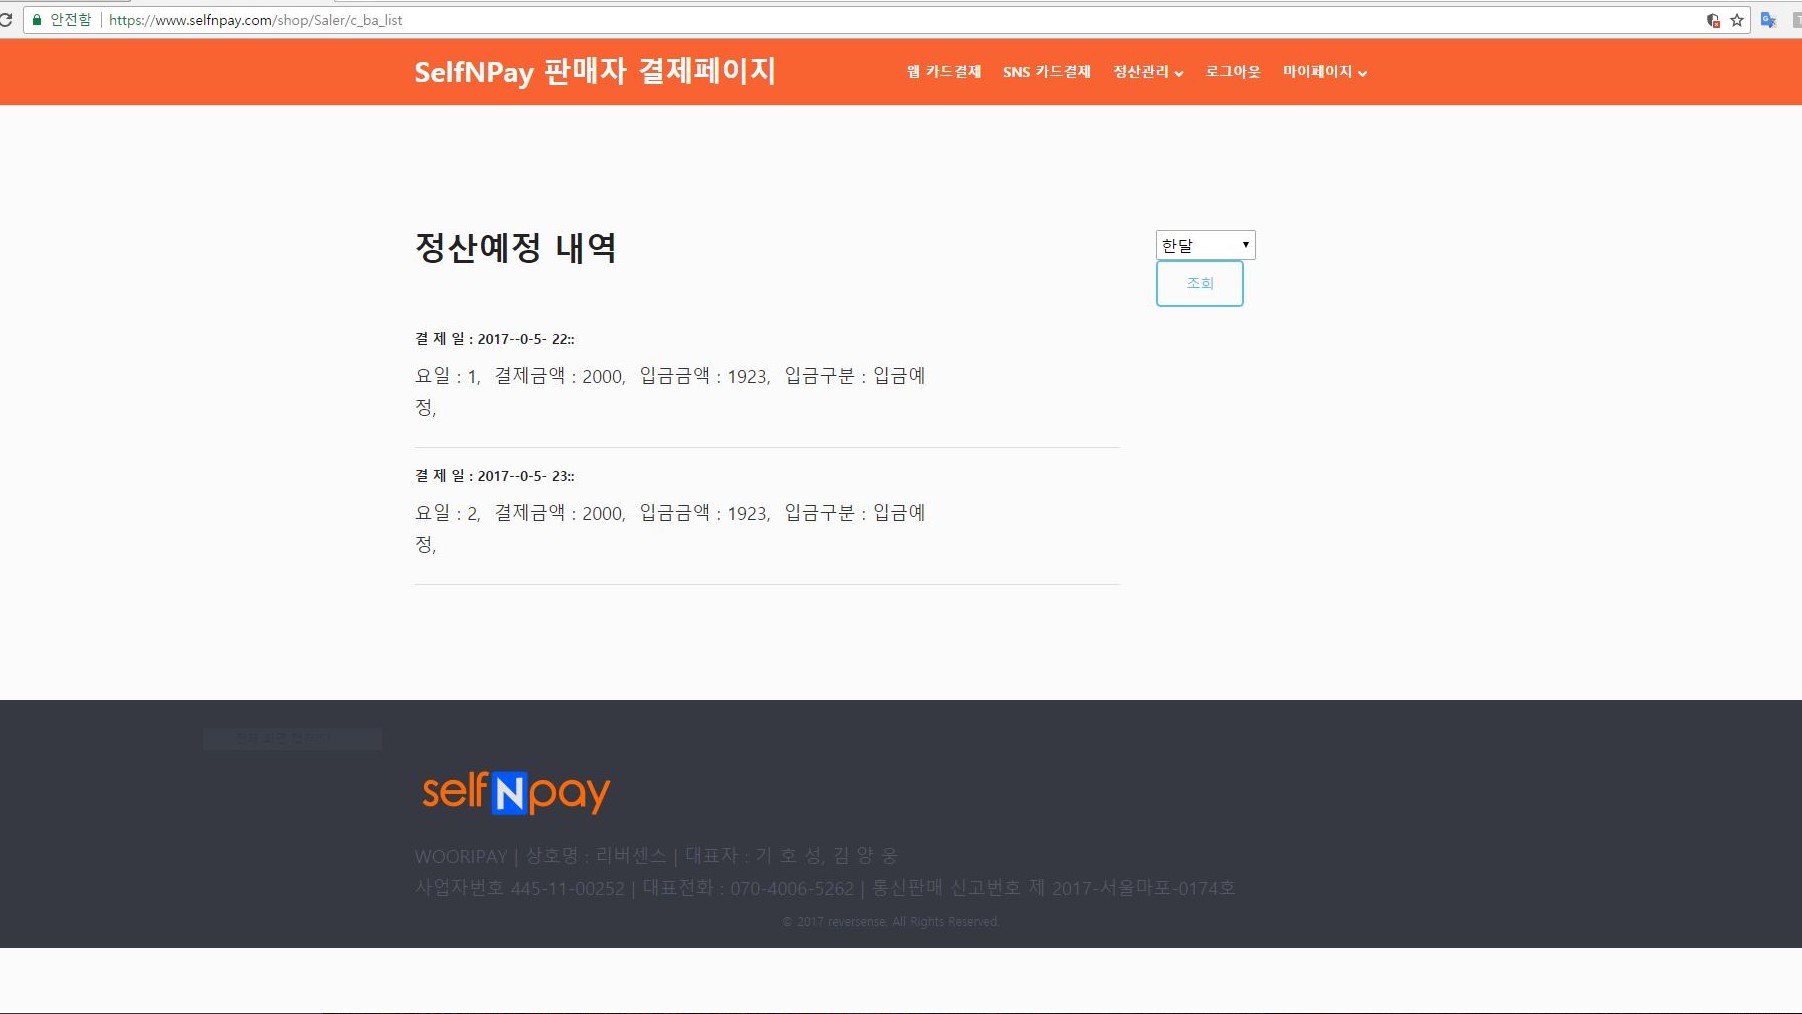
Task: Expand the 마이페이지 dropdown menu
Action: coord(1324,72)
